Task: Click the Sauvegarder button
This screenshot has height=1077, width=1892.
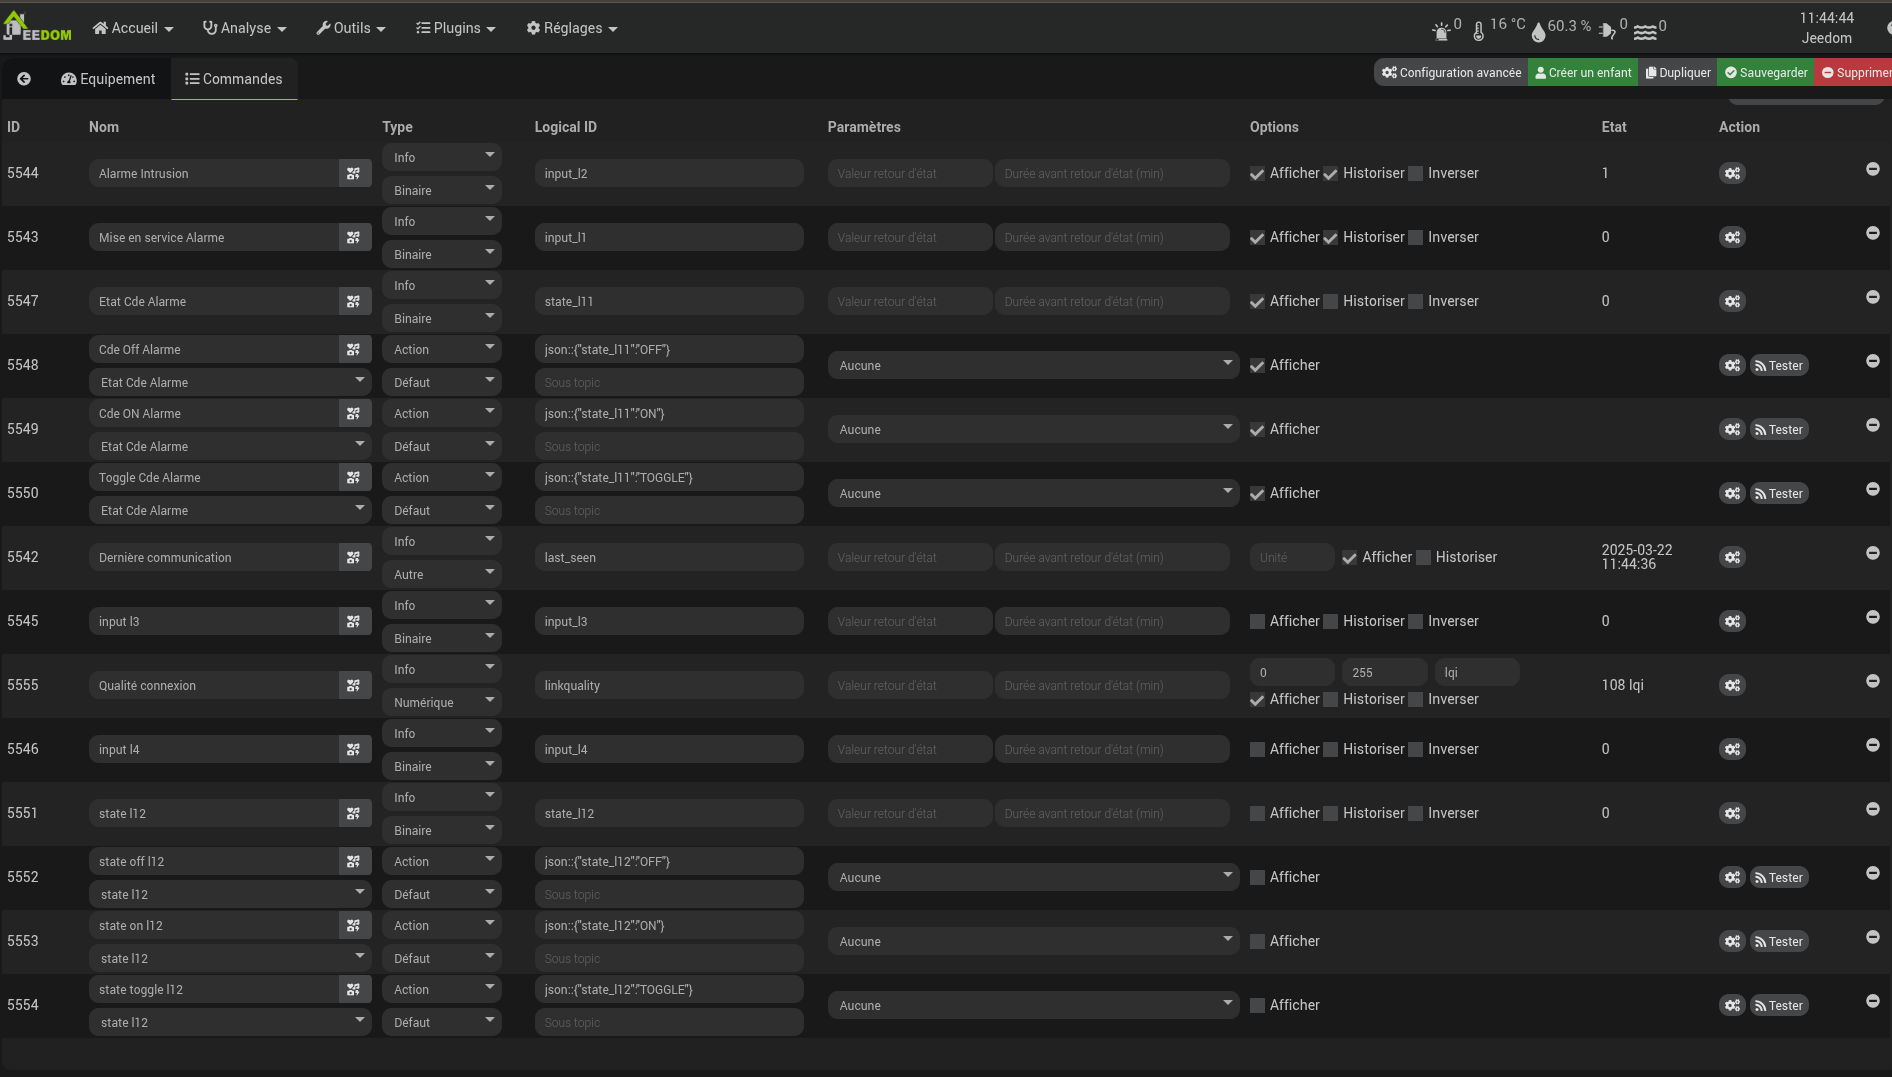Action: (x=1766, y=72)
